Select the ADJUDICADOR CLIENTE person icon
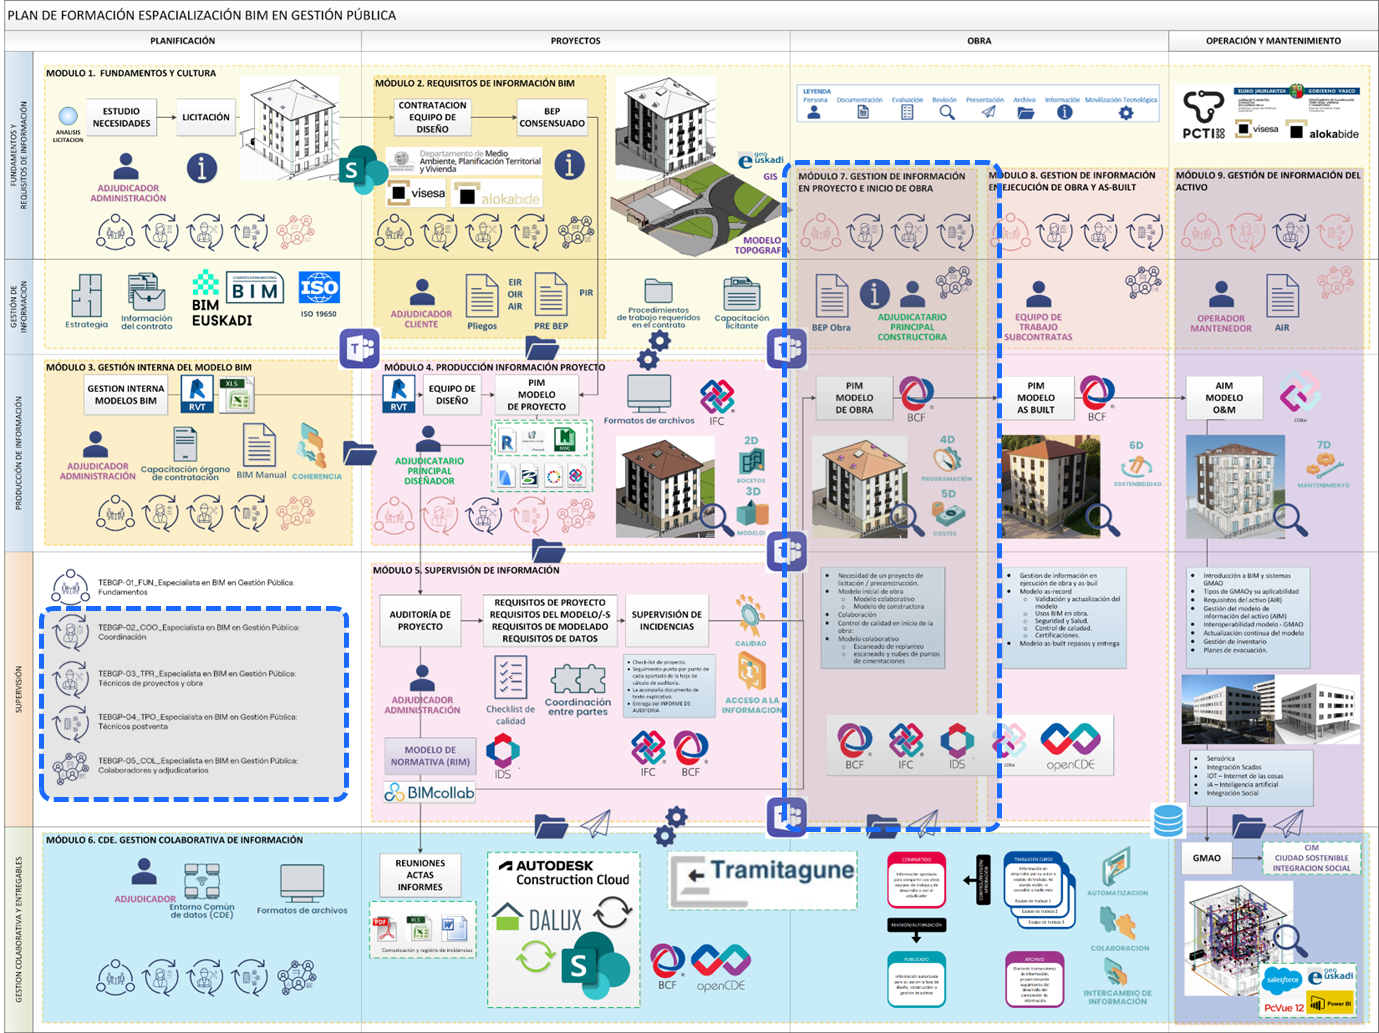 point(422,292)
